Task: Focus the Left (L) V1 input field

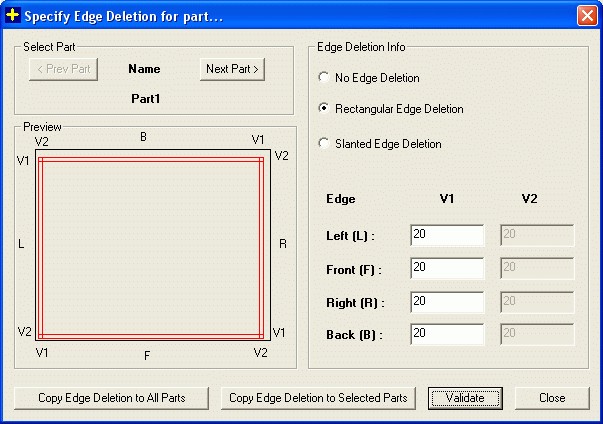Action: (x=447, y=235)
